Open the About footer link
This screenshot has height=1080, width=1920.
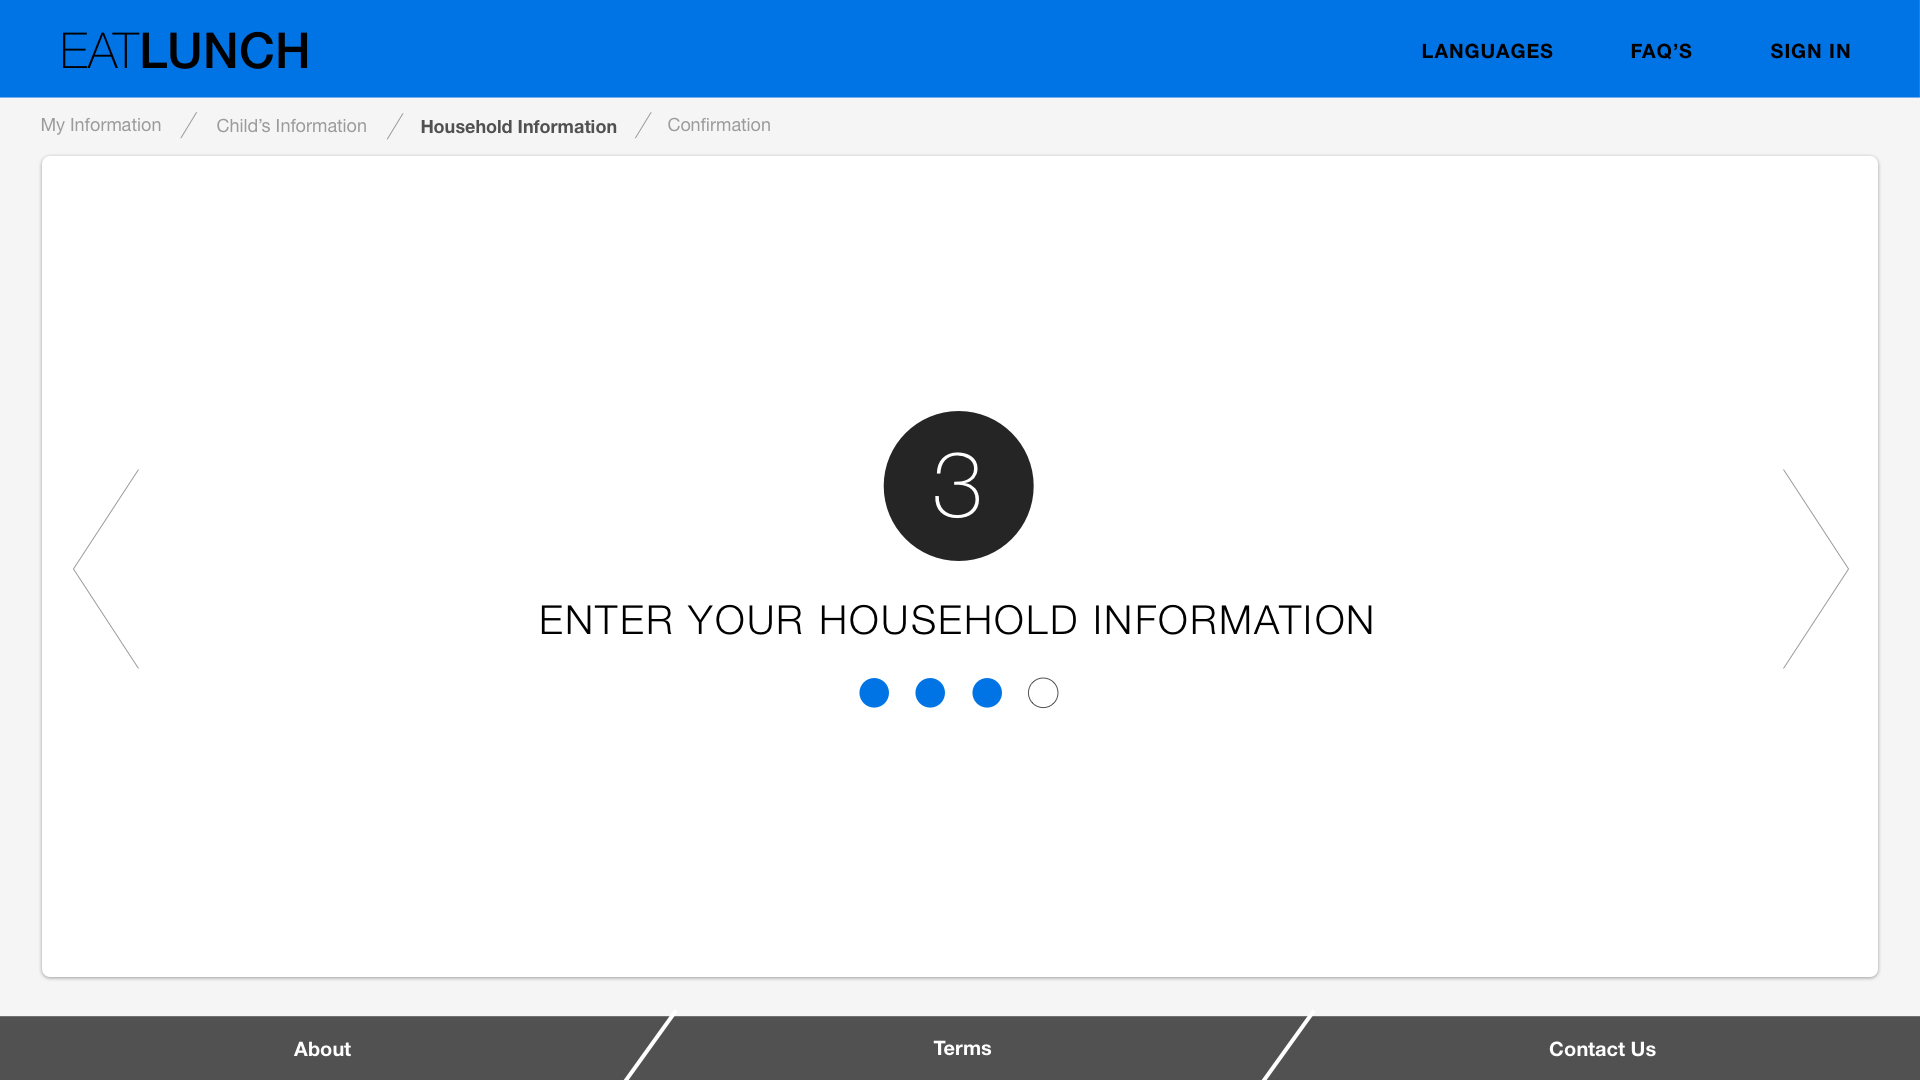322,1049
